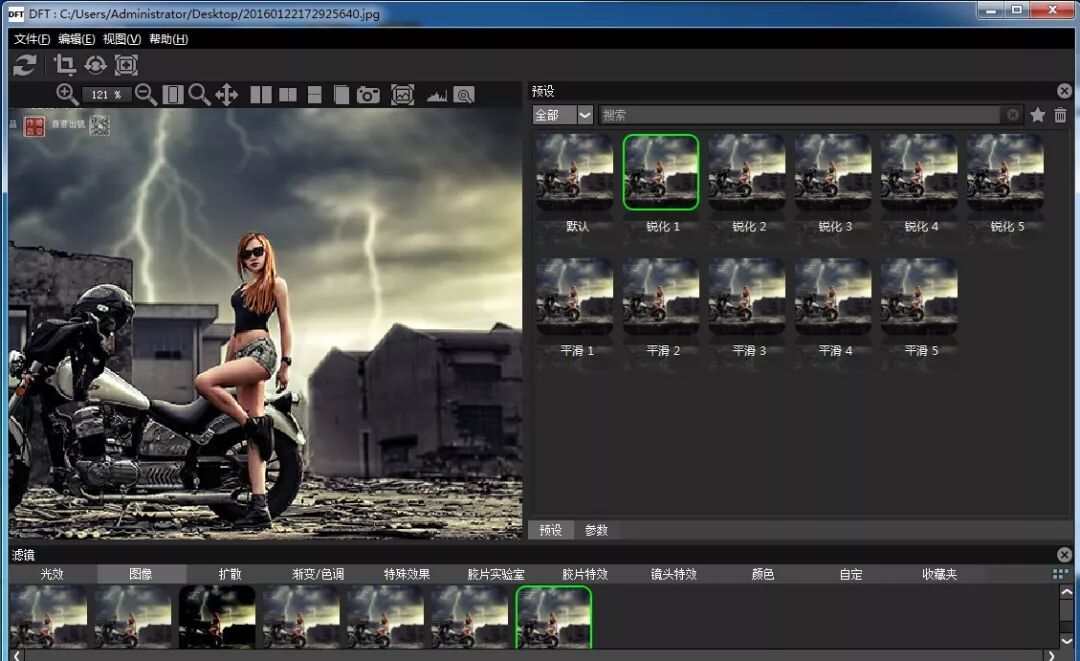The image size is (1080, 661).
Task: Click the camera snapshot icon
Action: pos(368,95)
